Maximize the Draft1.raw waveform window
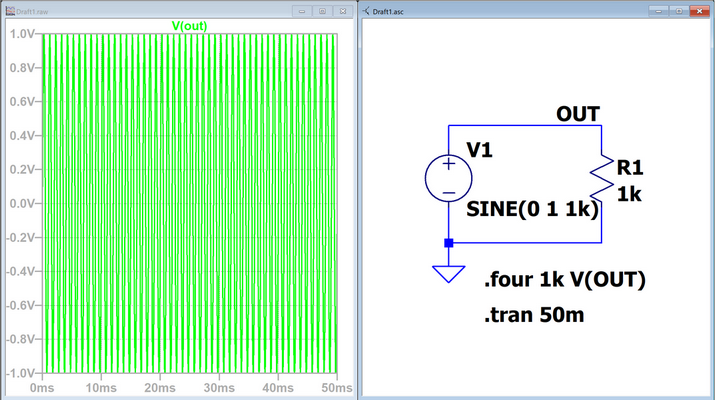The height and width of the screenshot is (400, 715). pyautogui.click(x=322, y=10)
